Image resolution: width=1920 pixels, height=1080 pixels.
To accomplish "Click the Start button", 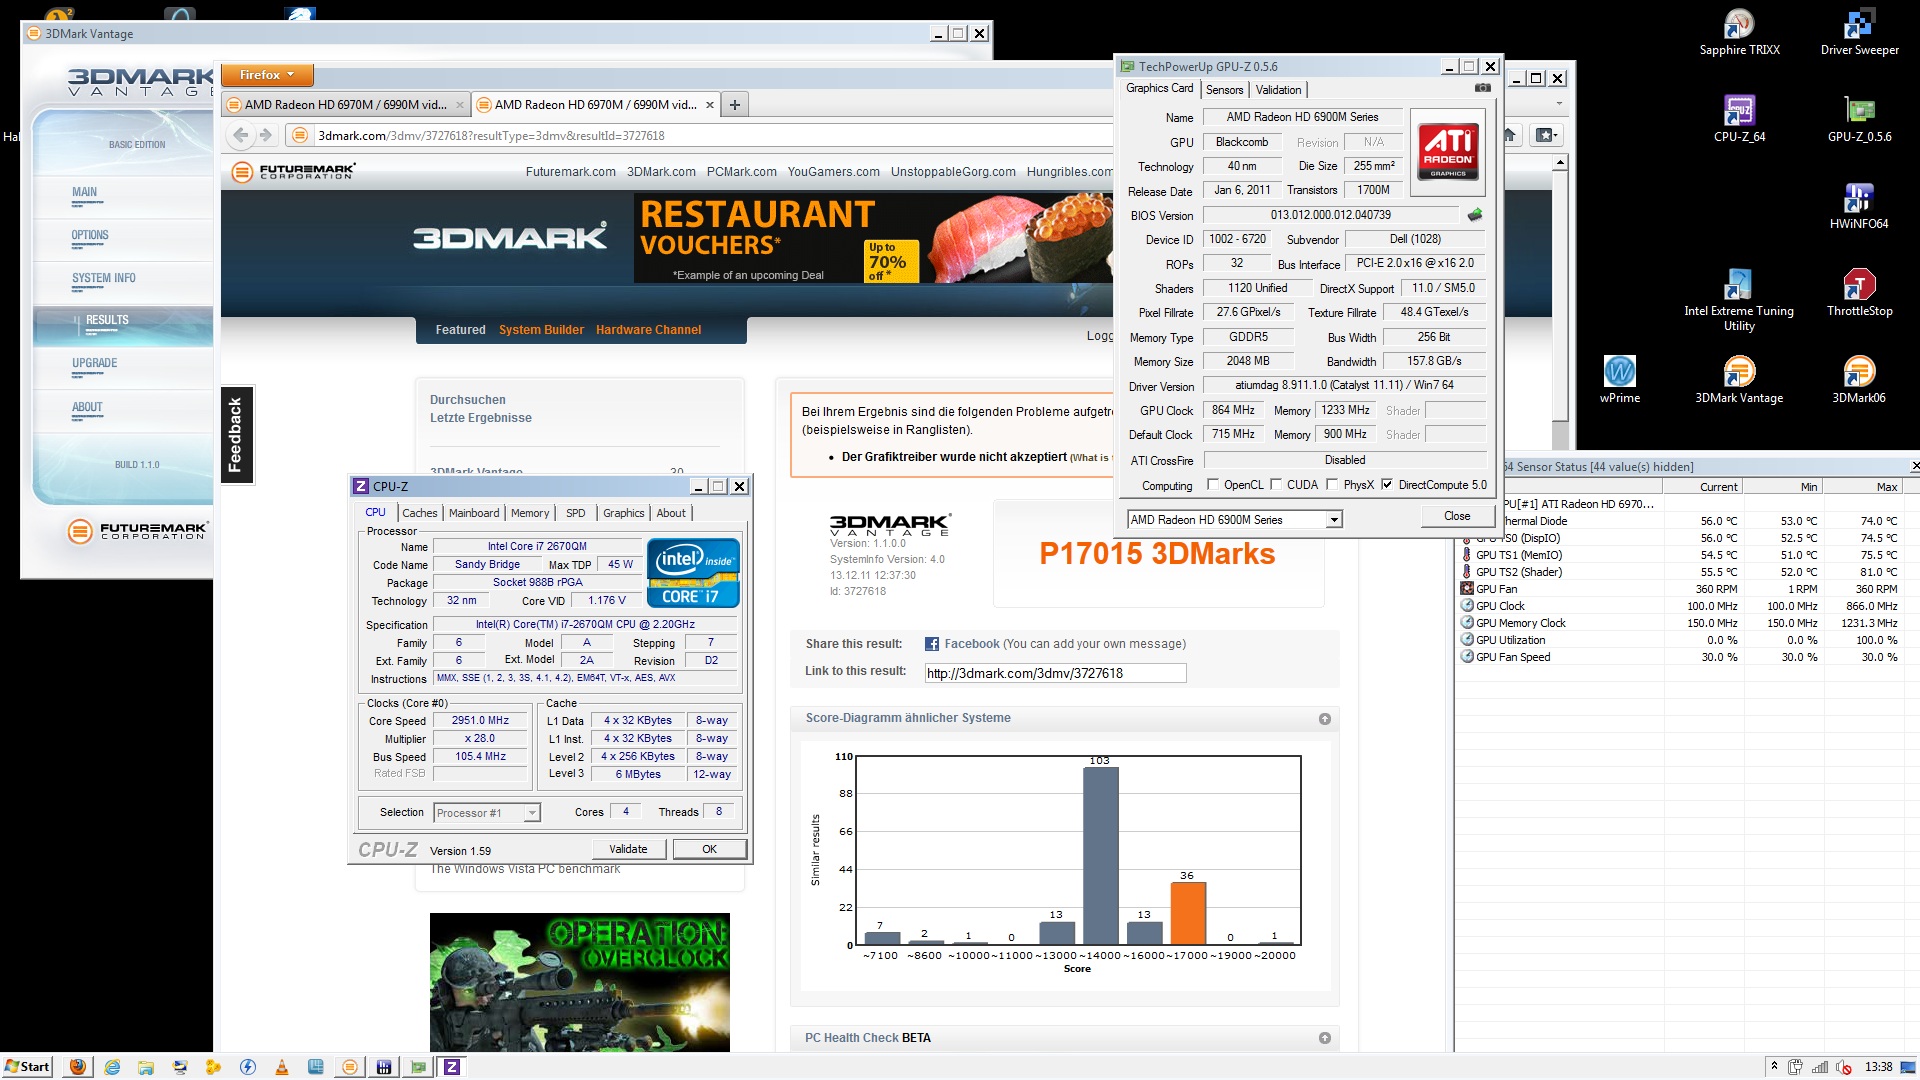I will tap(27, 1067).
